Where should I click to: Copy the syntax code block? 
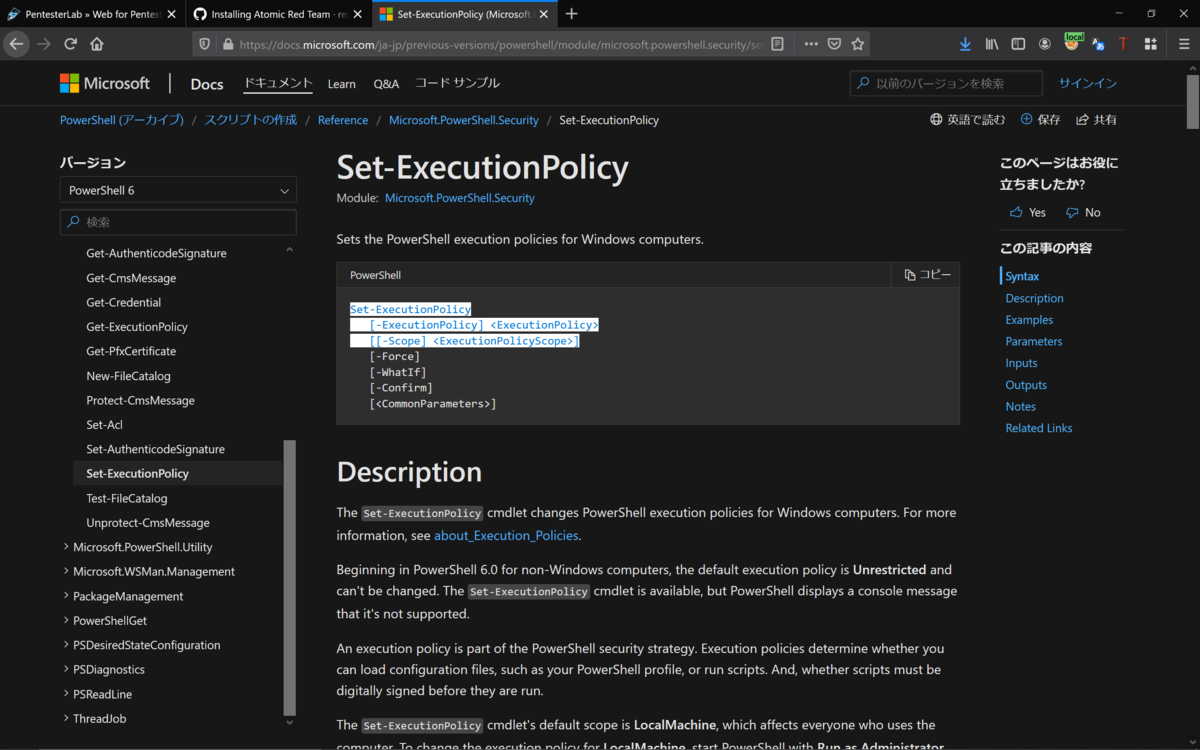[927, 275]
